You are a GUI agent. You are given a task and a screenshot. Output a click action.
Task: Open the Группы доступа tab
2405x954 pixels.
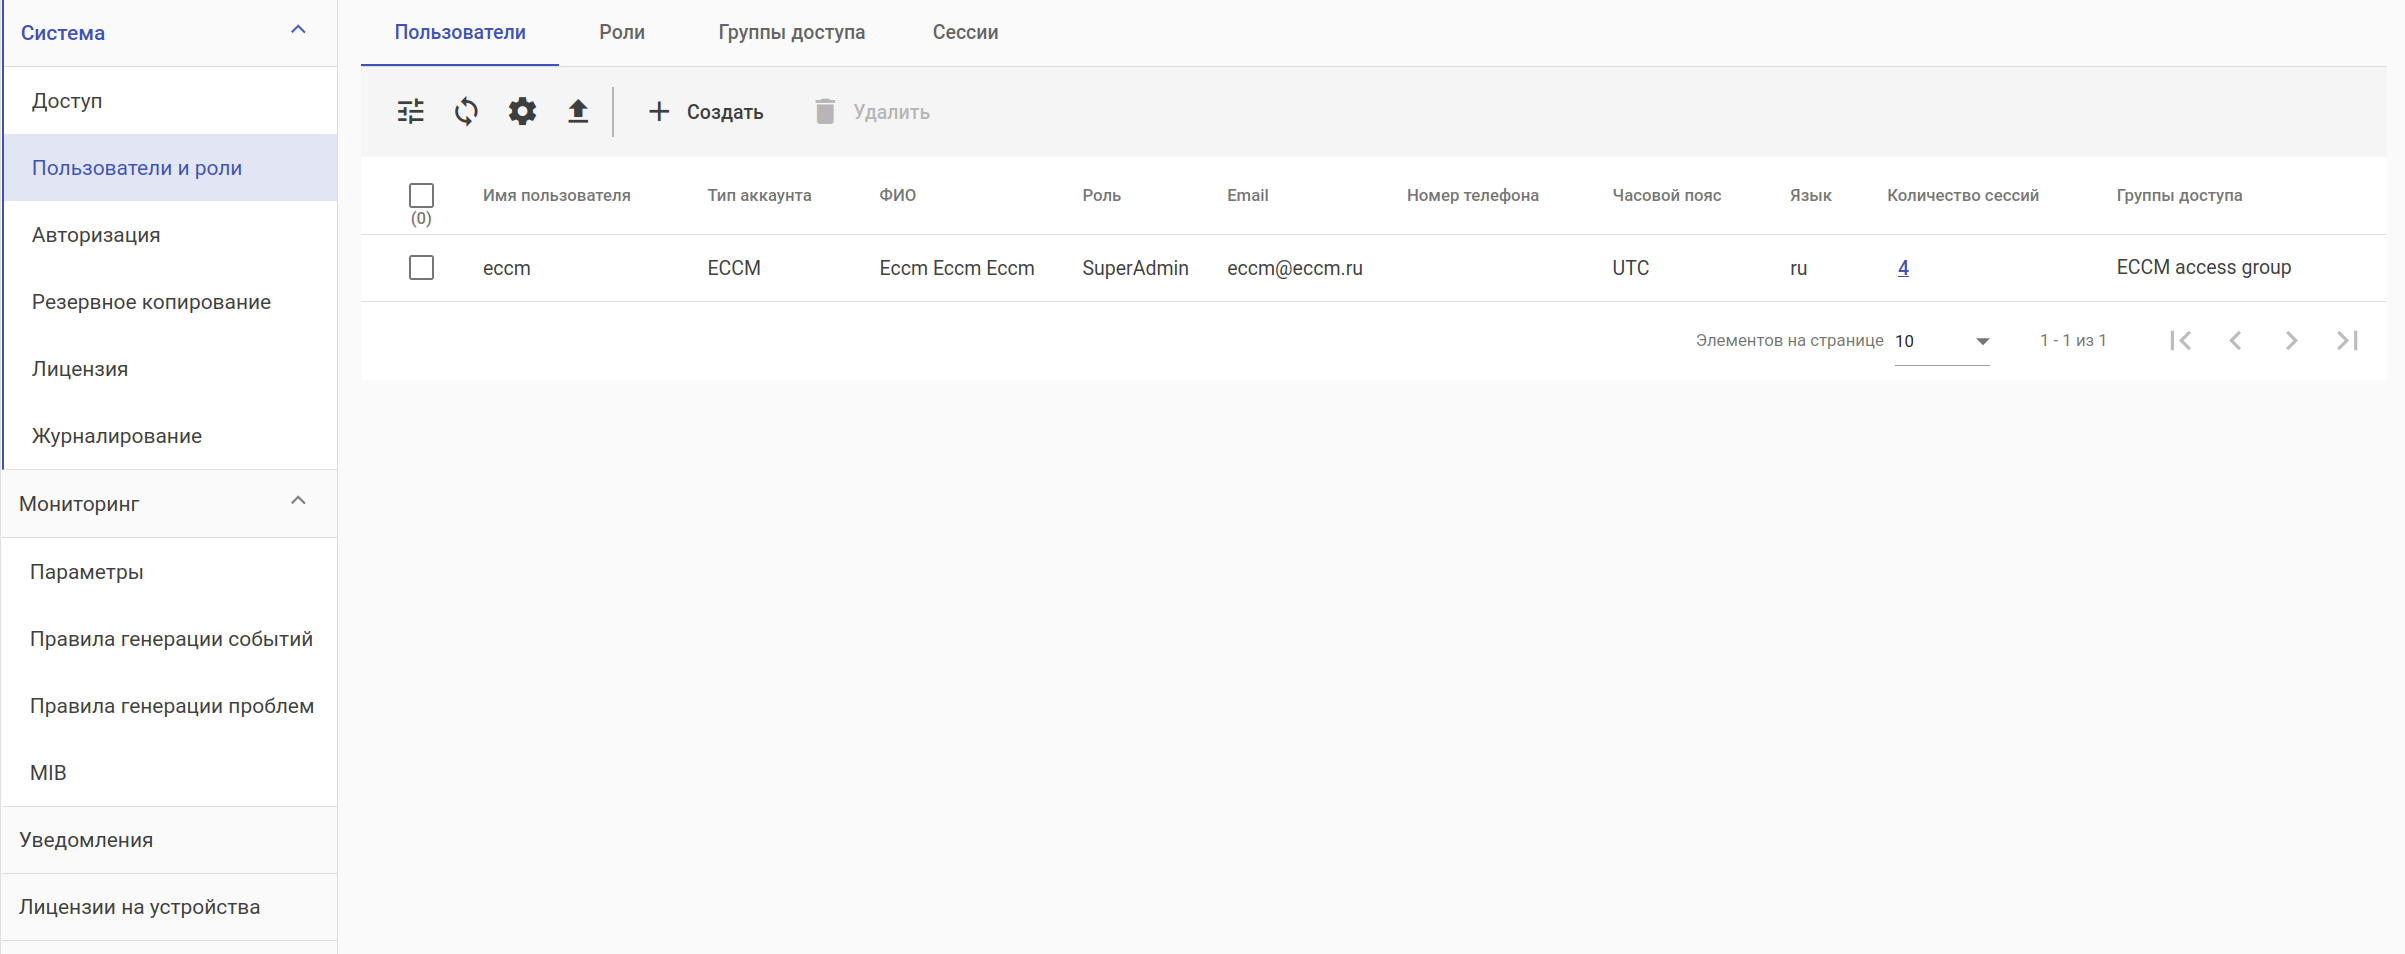[x=791, y=32]
